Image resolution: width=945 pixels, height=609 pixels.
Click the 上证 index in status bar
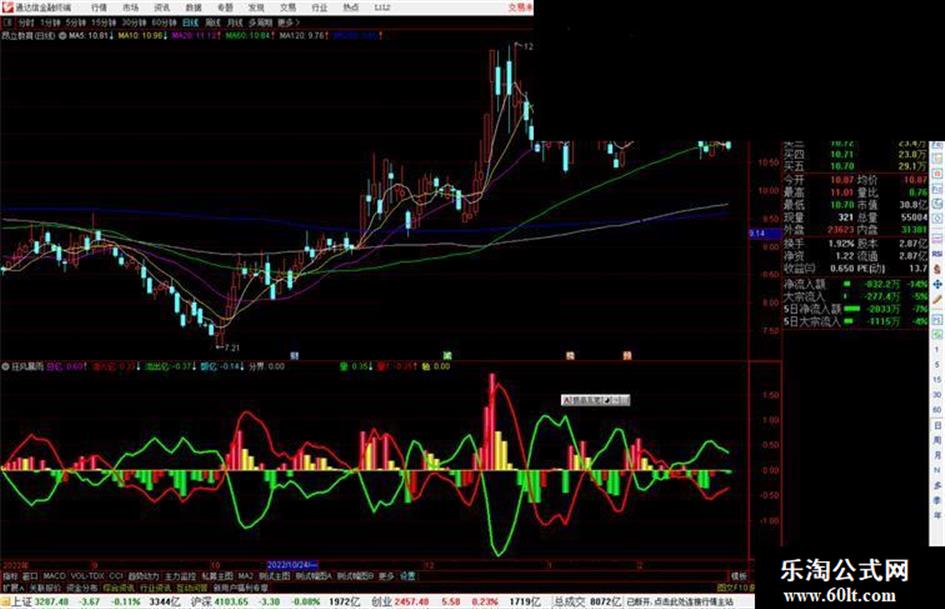[22, 602]
